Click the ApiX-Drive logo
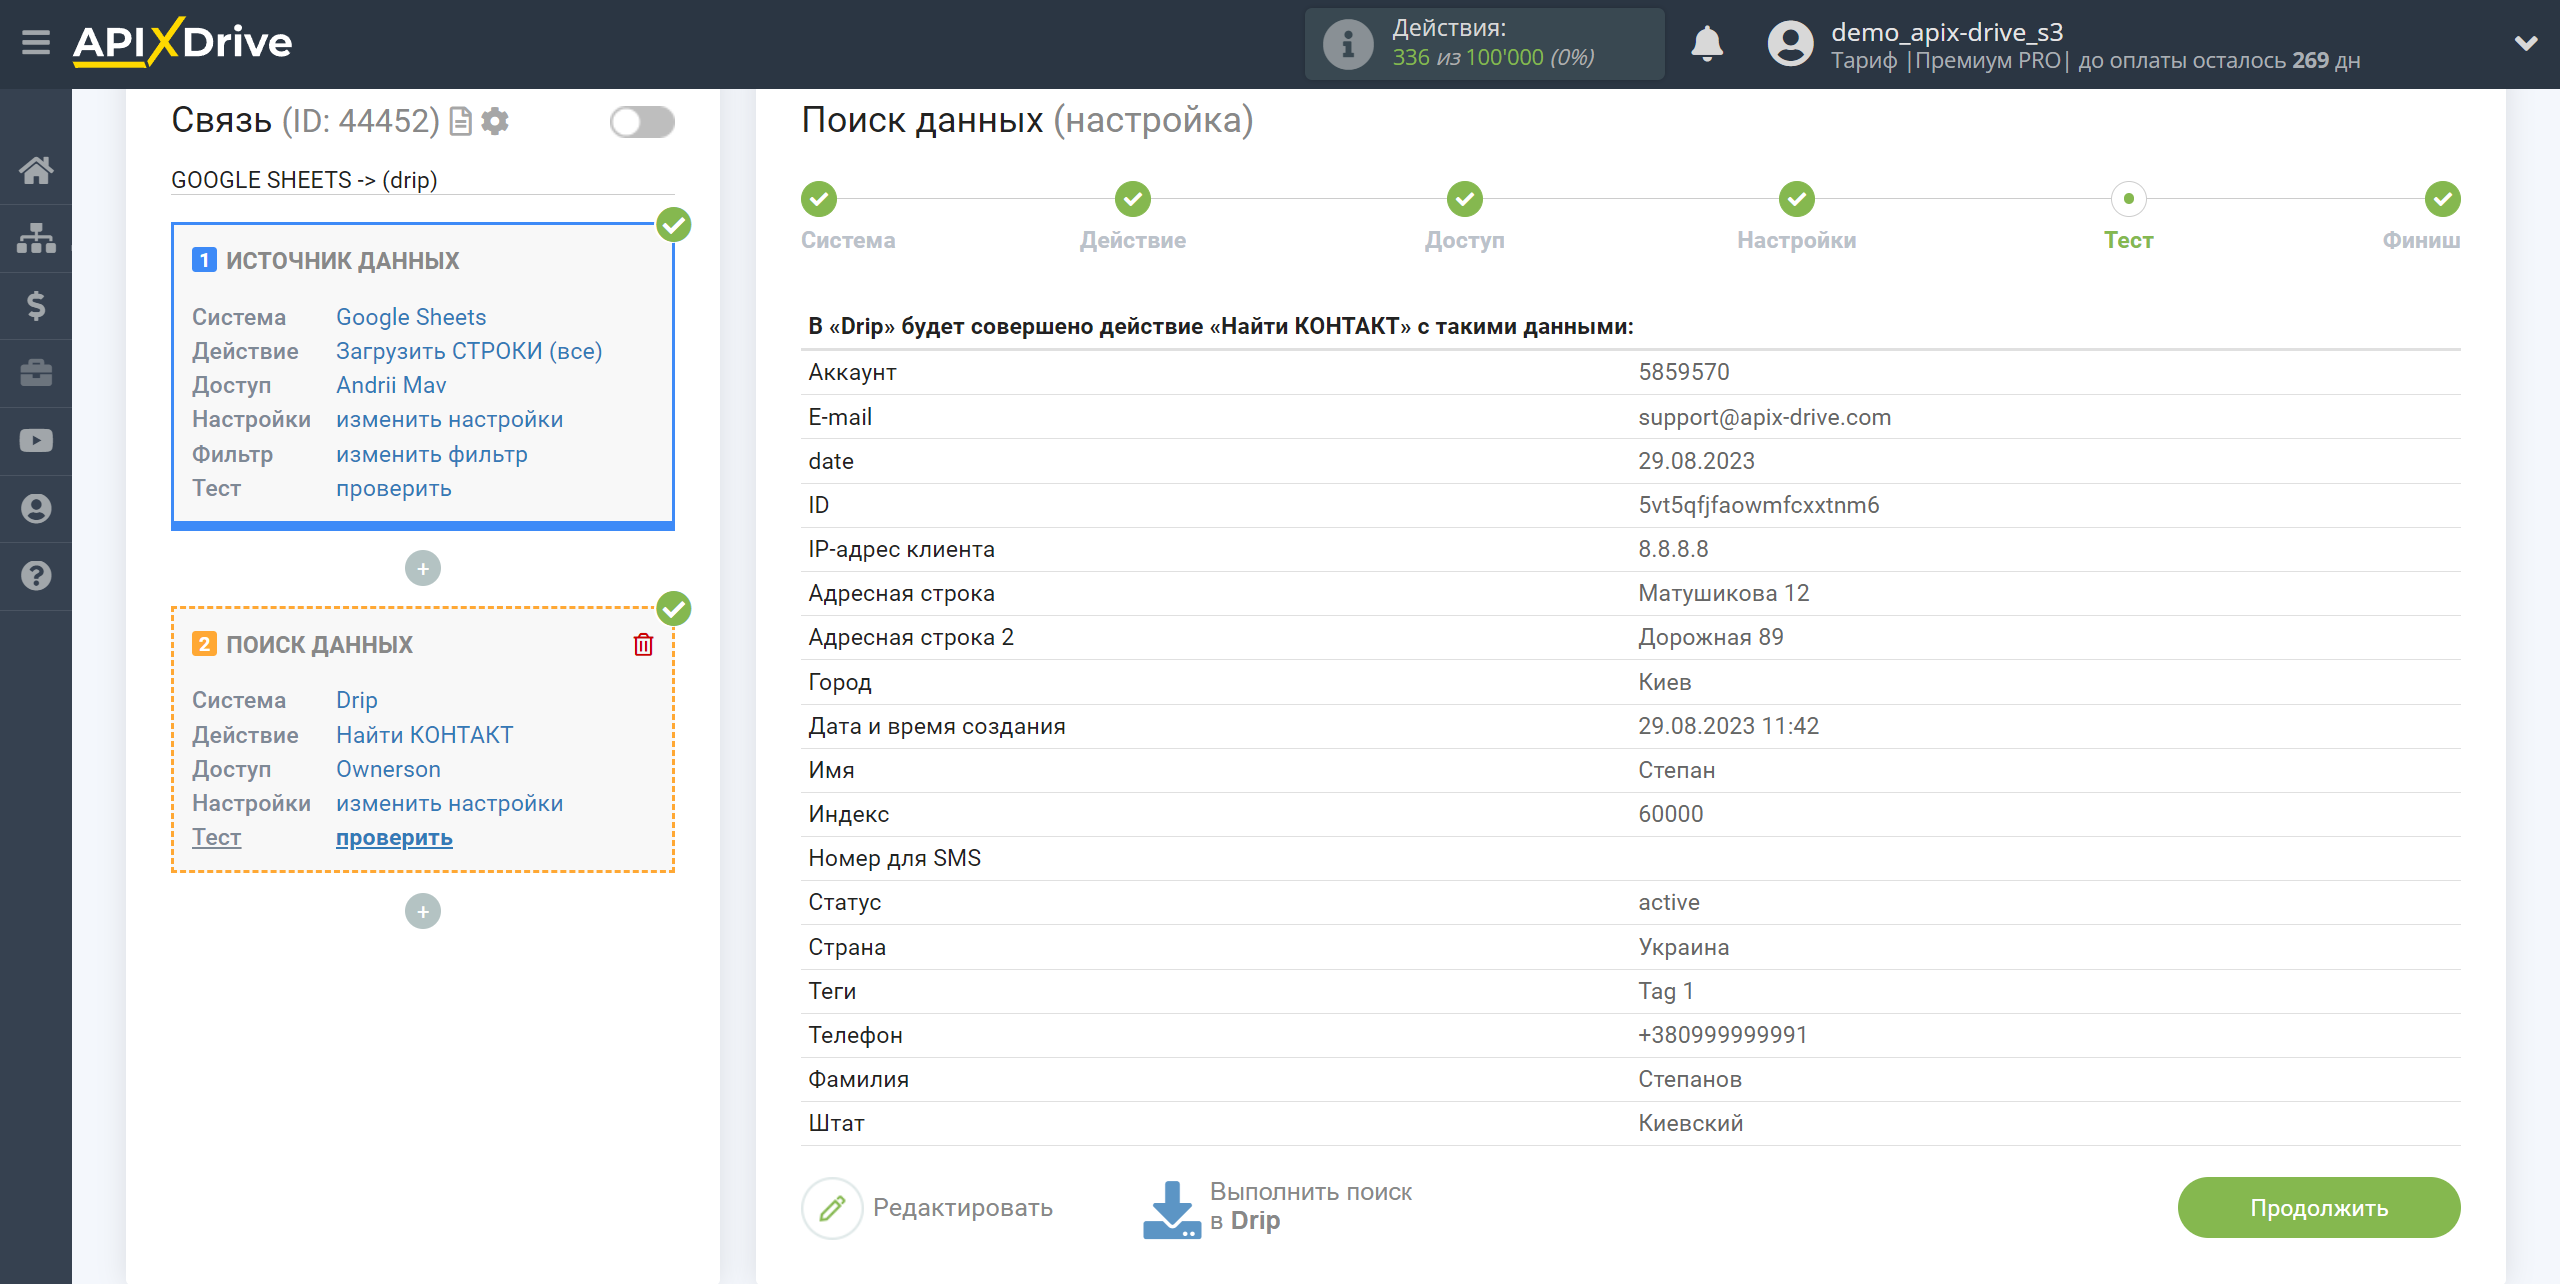Viewport: 2560px width, 1284px height. [x=182, y=43]
